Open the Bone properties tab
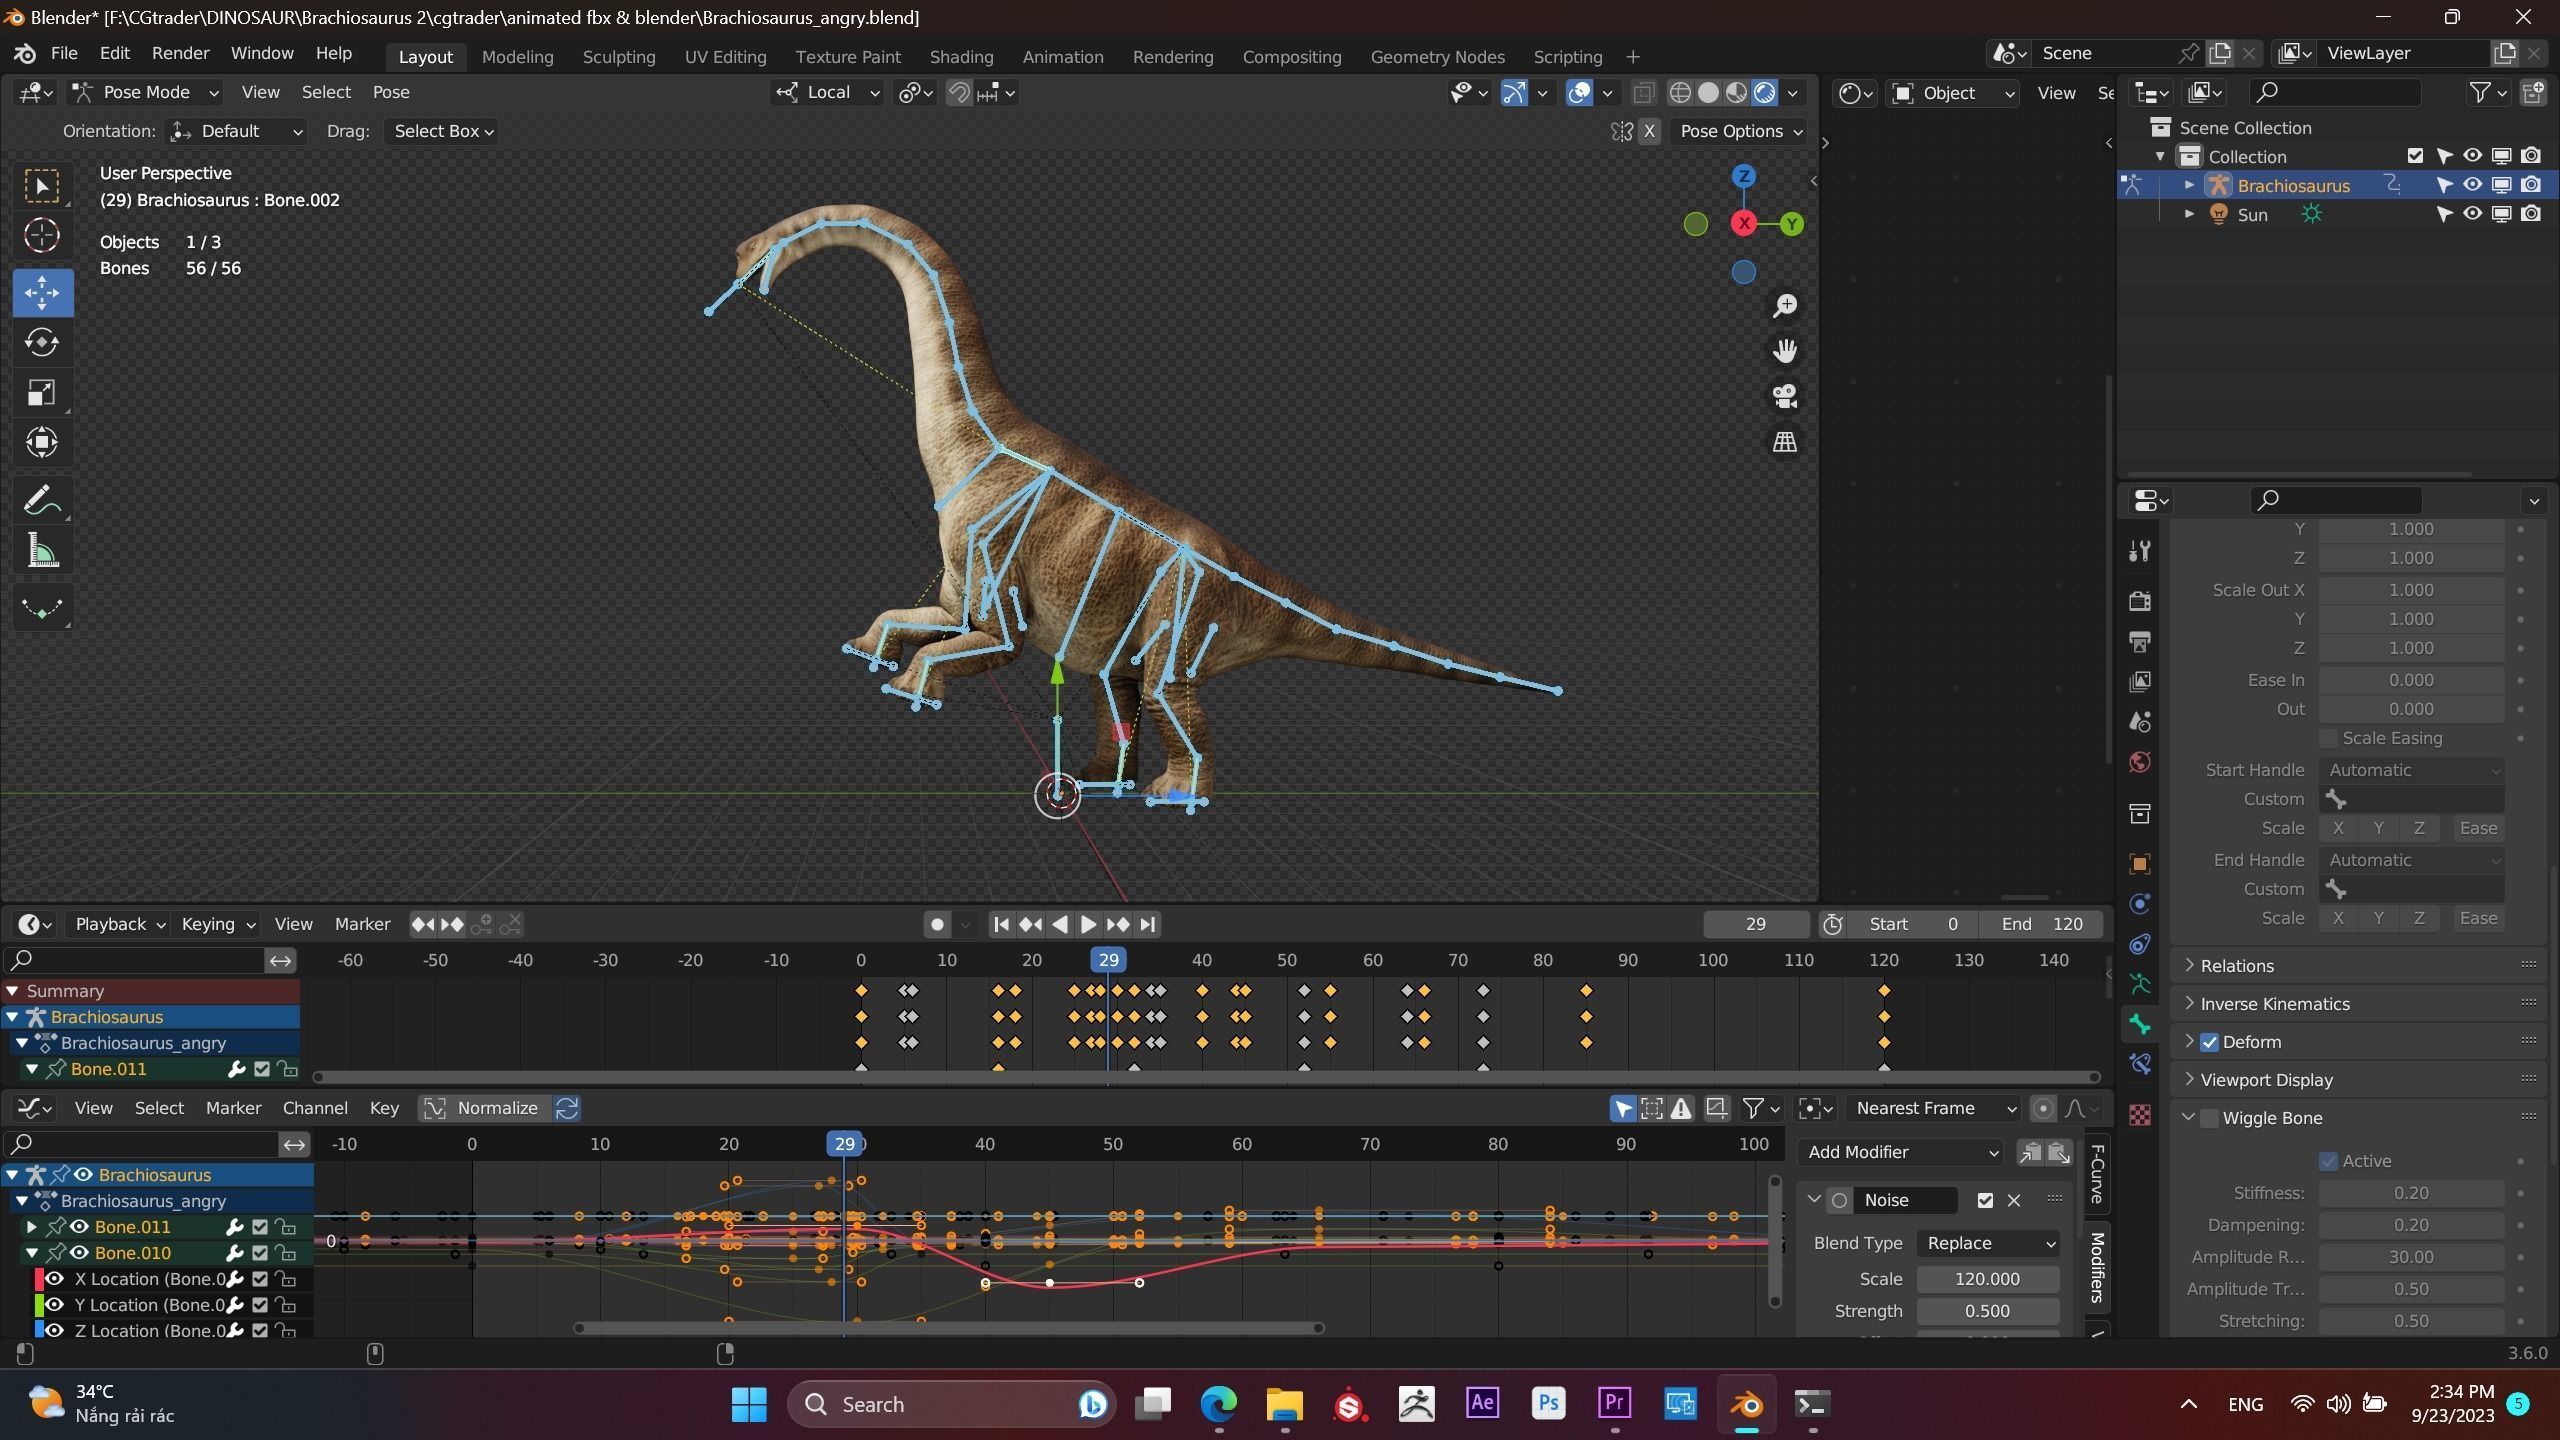Viewport: 2560px width, 1440px height. coord(2140,1024)
